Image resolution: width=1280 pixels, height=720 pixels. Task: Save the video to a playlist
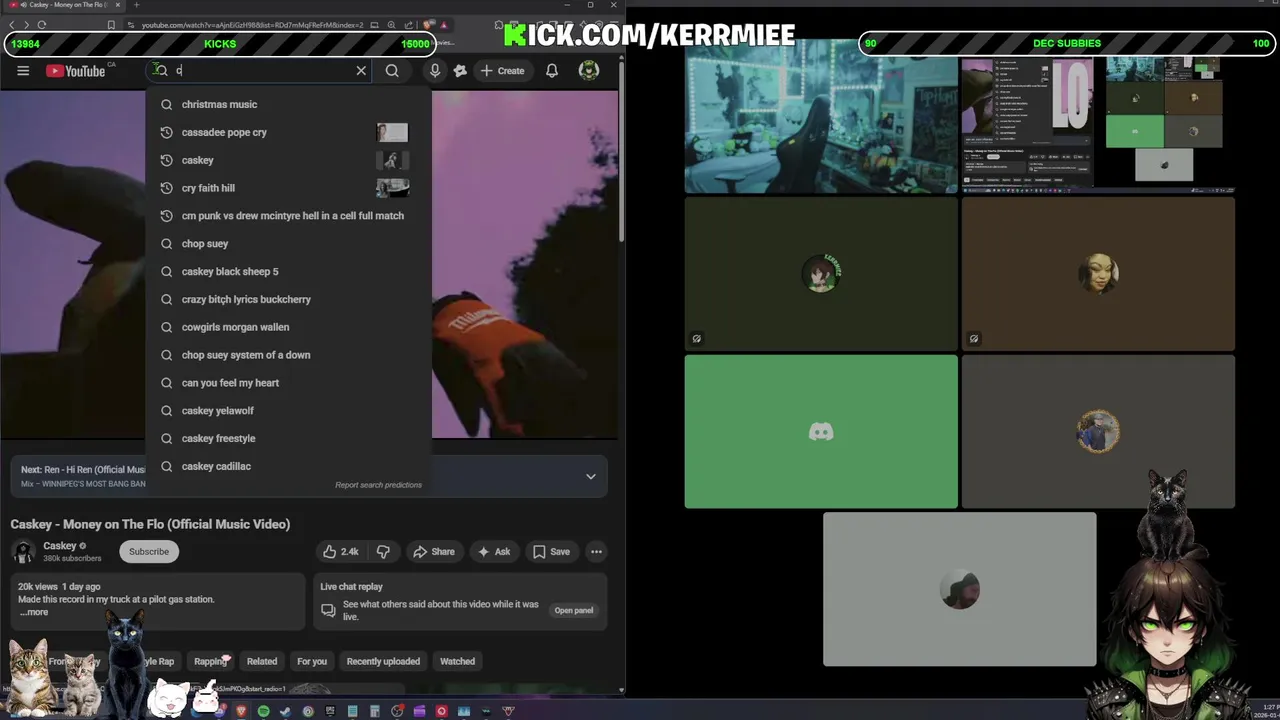pyautogui.click(x=551, y=551)
